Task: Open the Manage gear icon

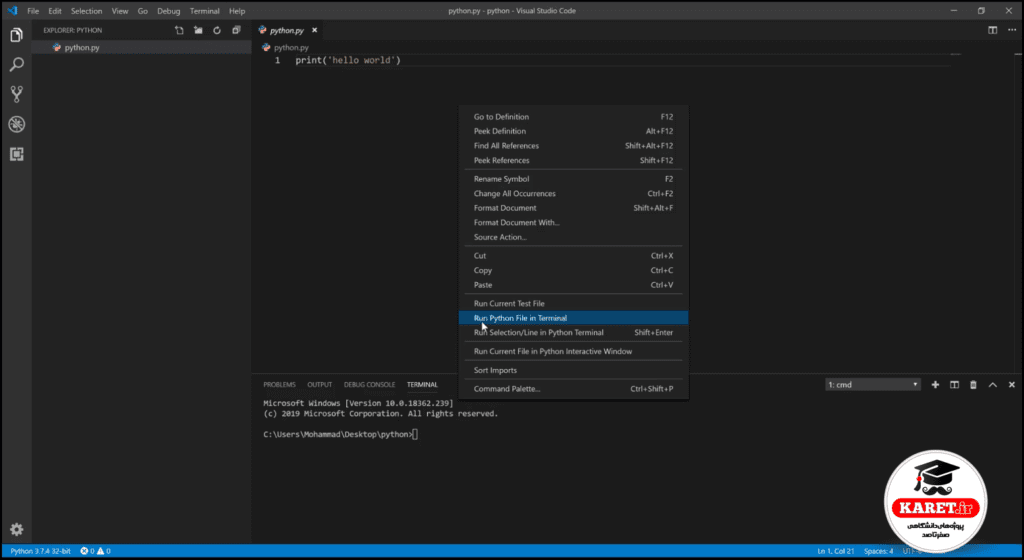Action: pyautogui.click(x=16, y=529)
